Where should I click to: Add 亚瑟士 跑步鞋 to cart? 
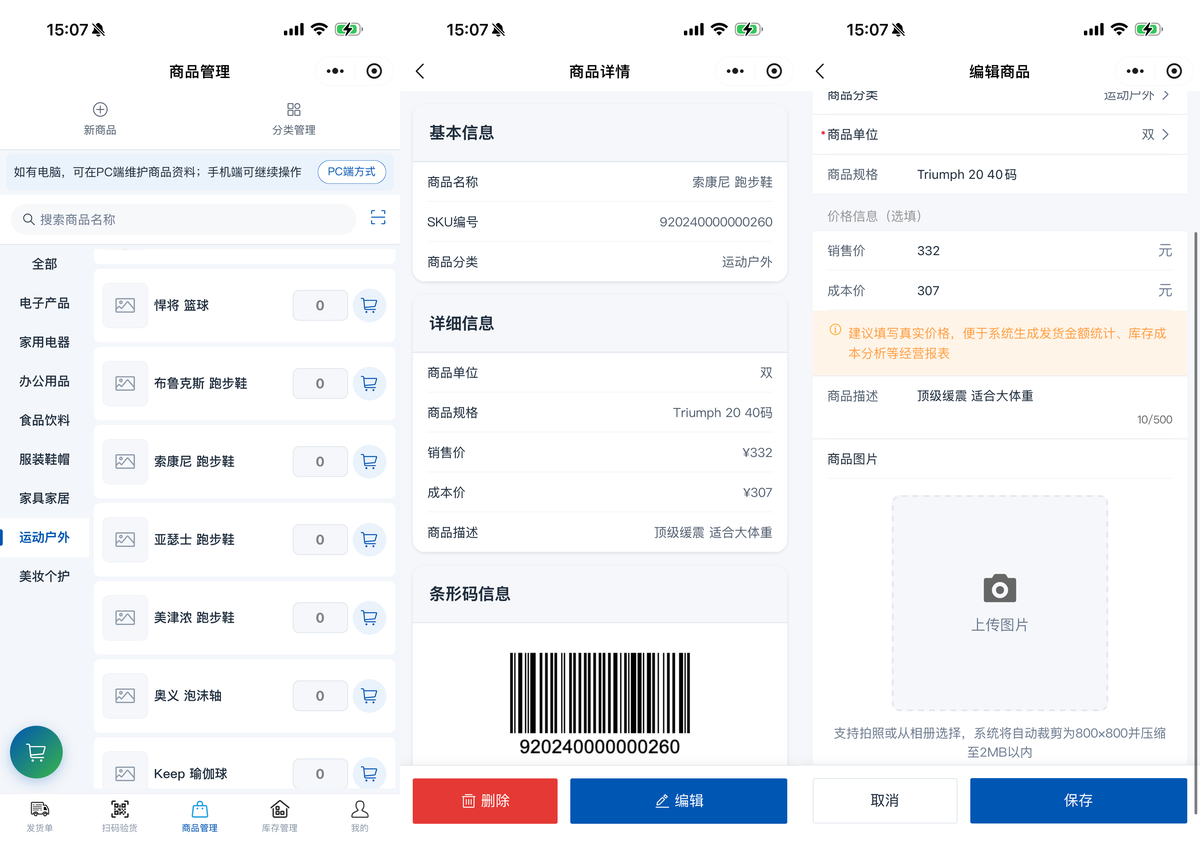(x=369, y=540)
